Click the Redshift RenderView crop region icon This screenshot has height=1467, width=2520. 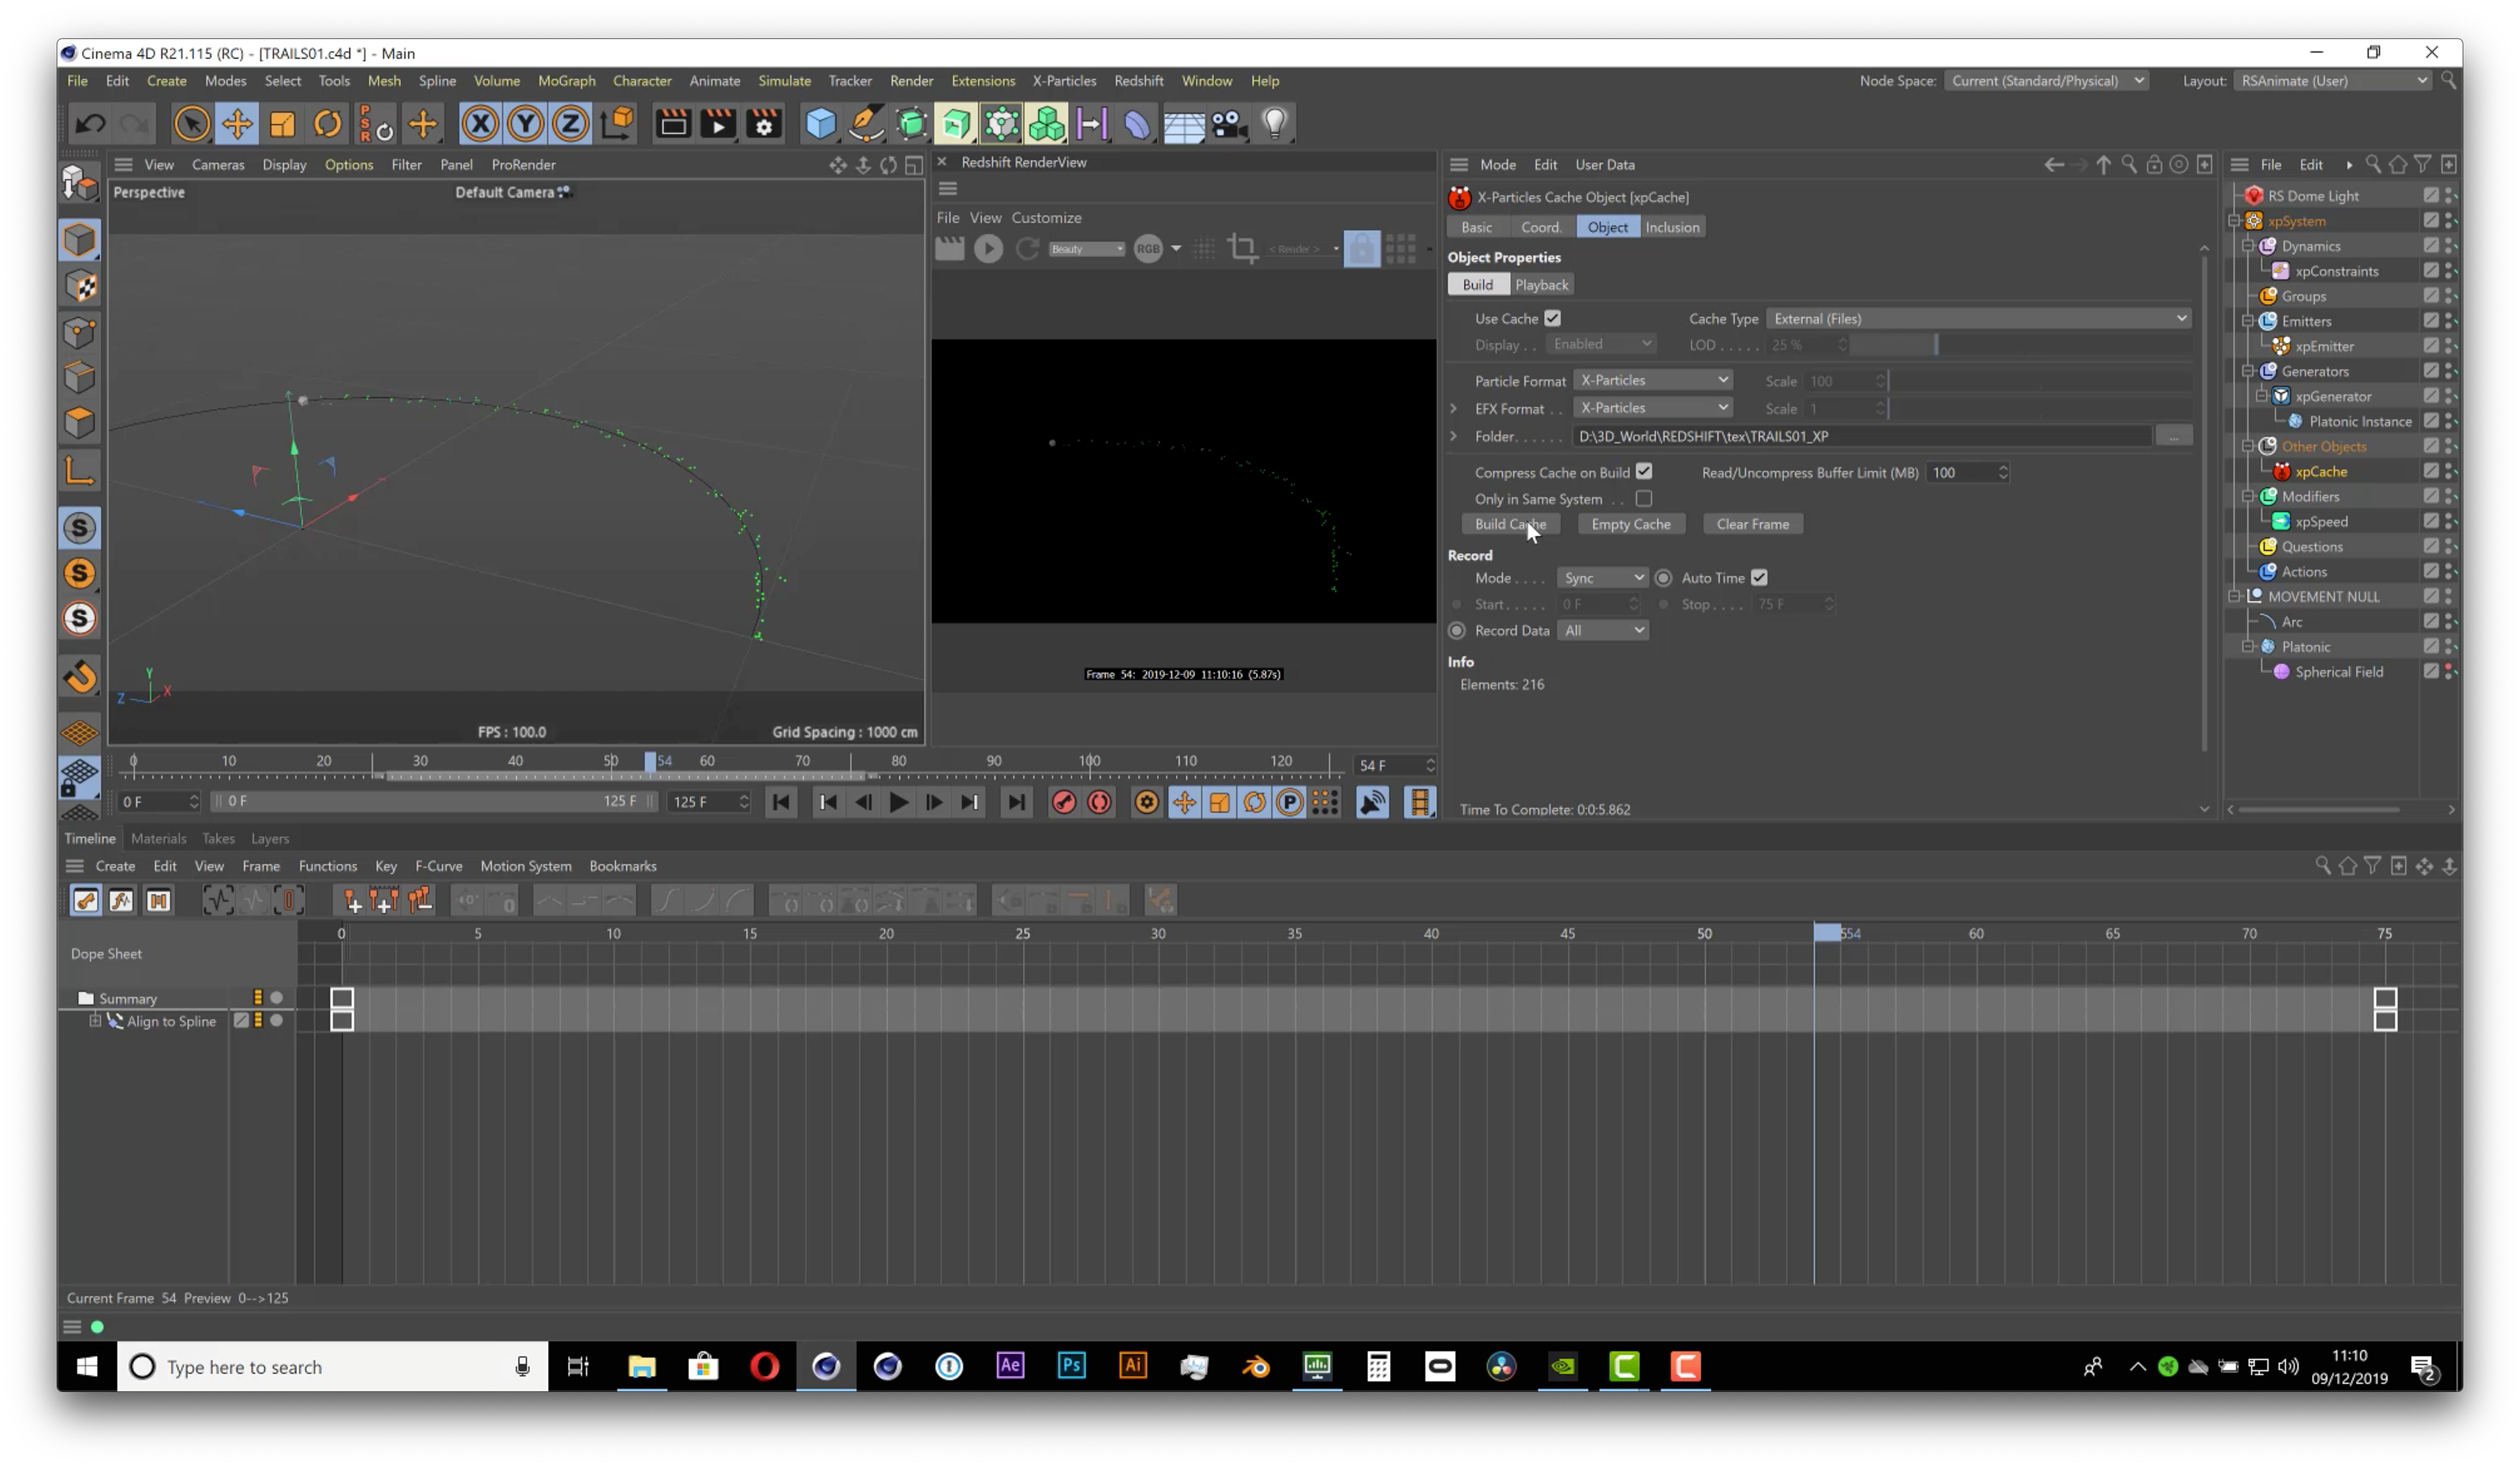(x=1243, y=248)
